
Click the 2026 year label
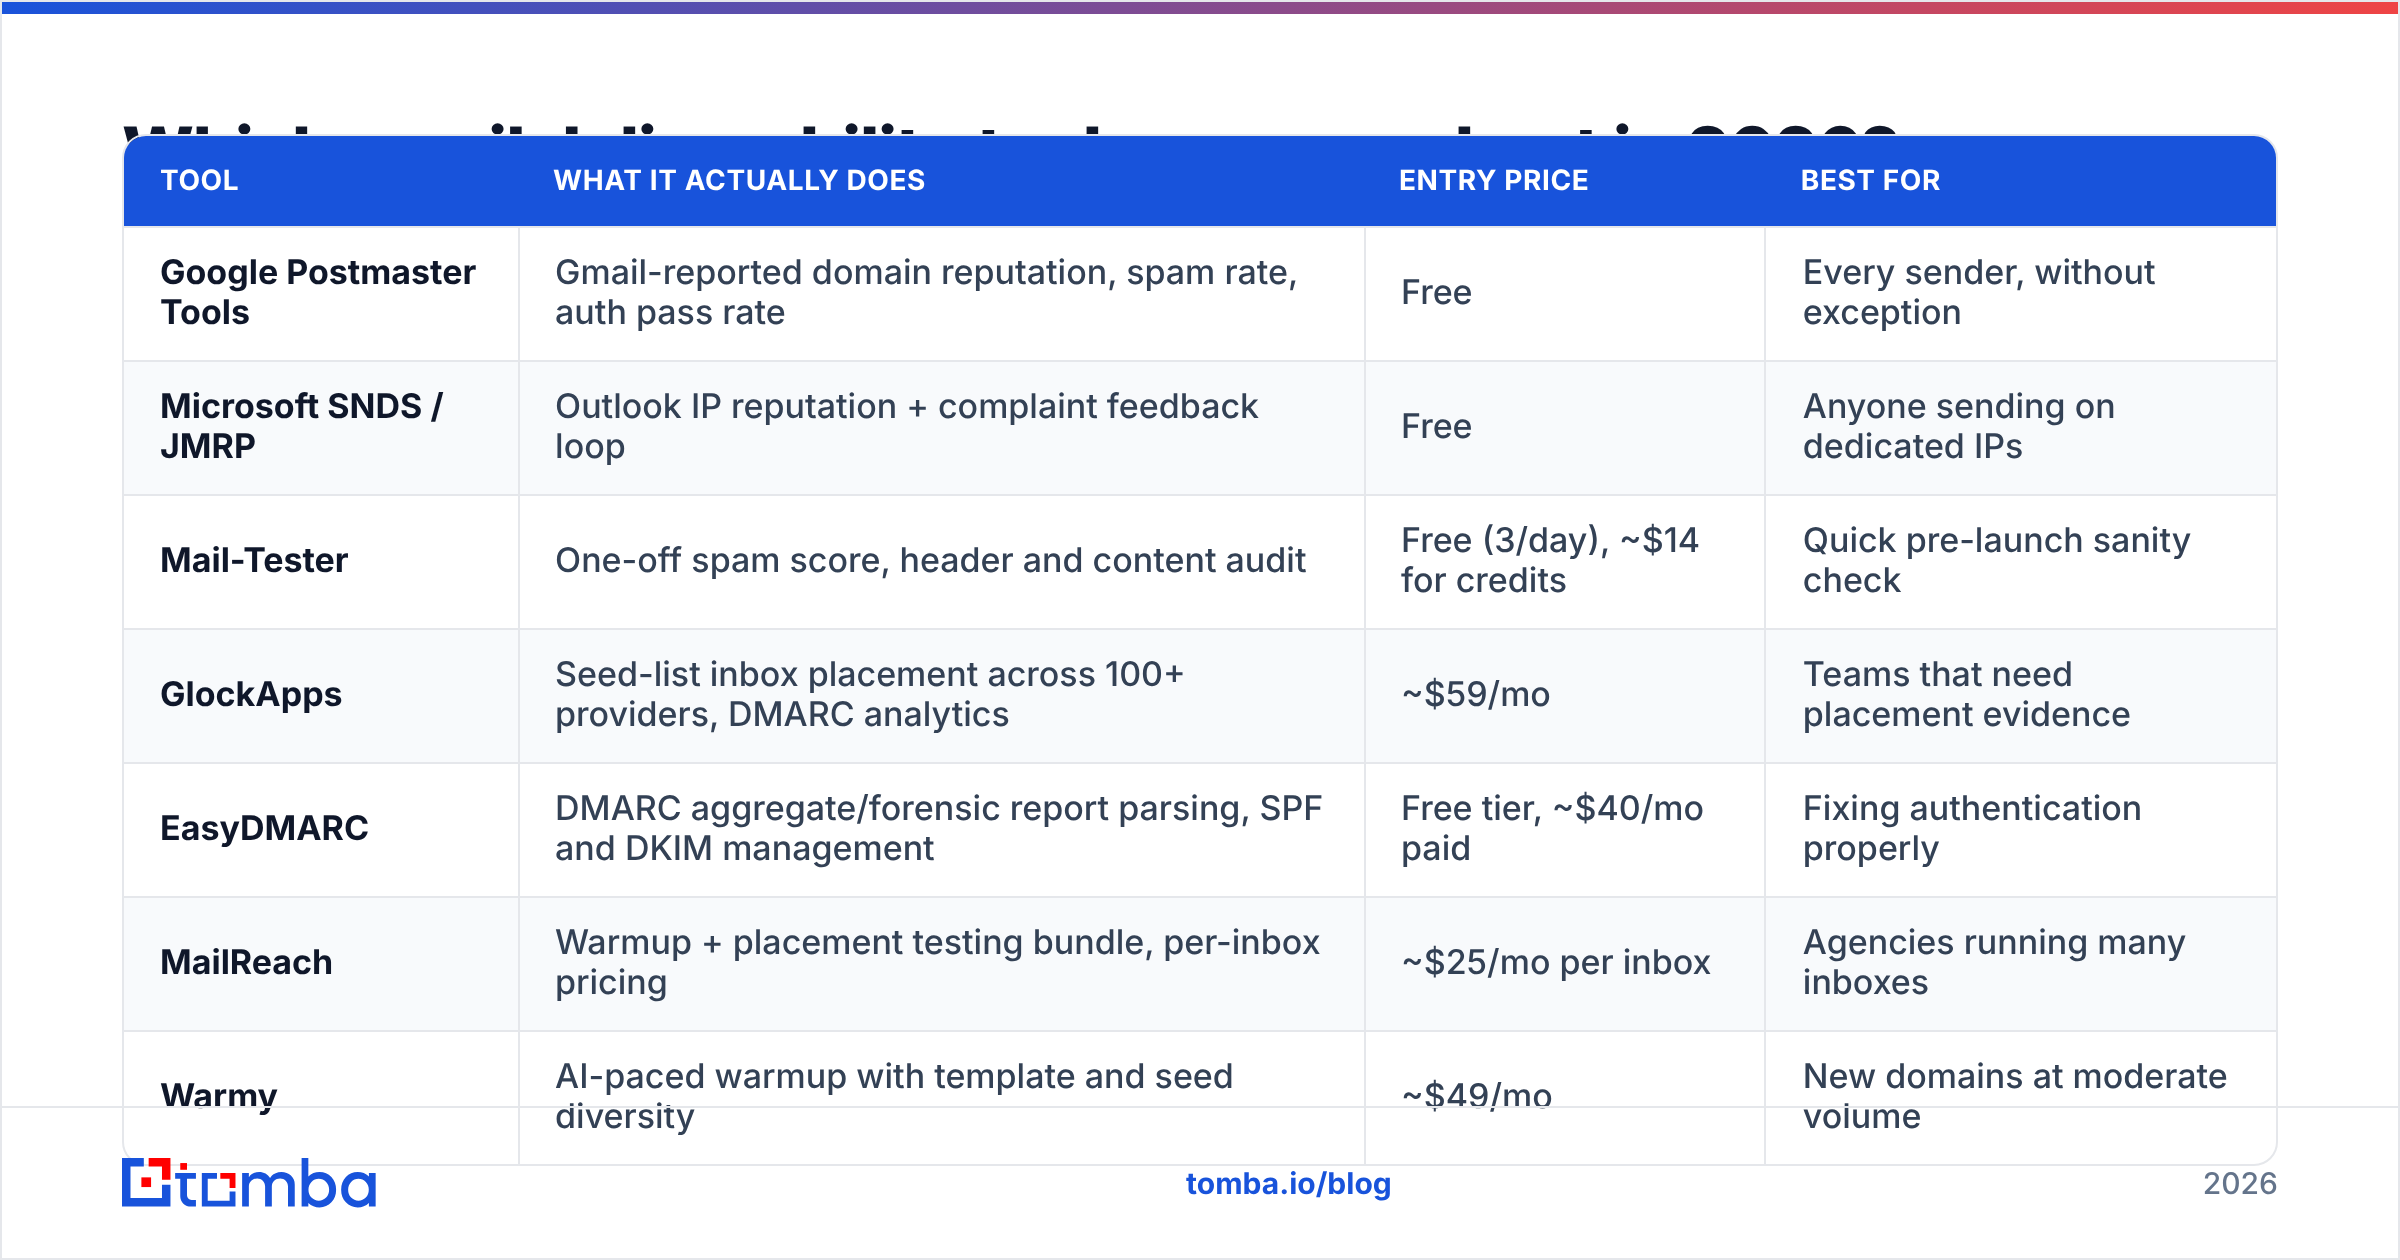pos(2240,1184)
